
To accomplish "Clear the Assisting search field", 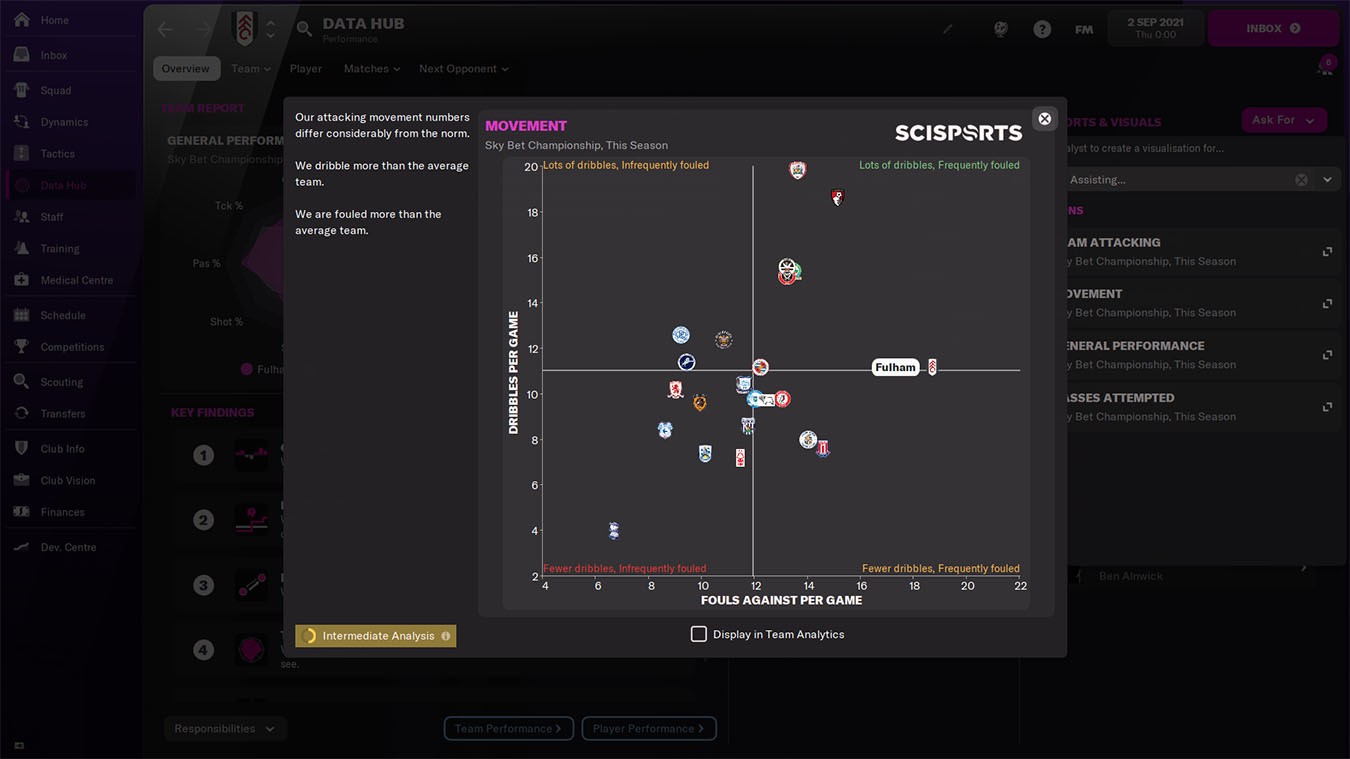I will [x=1301, y=180].
